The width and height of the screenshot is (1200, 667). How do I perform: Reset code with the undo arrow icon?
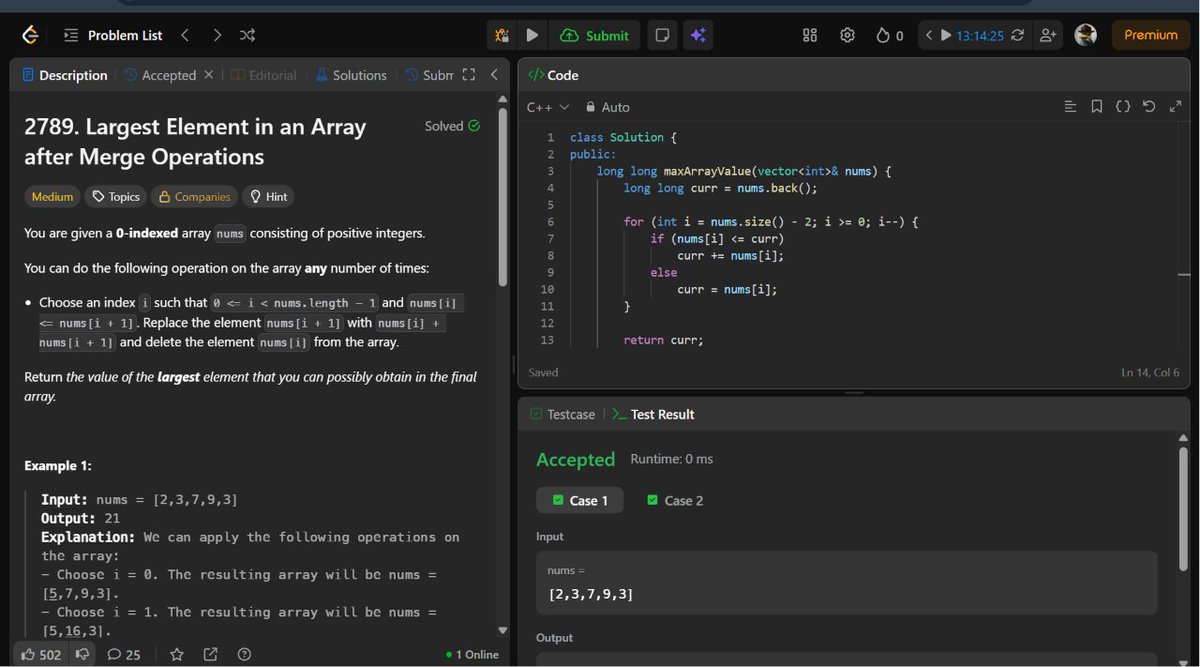(1149, 107)
